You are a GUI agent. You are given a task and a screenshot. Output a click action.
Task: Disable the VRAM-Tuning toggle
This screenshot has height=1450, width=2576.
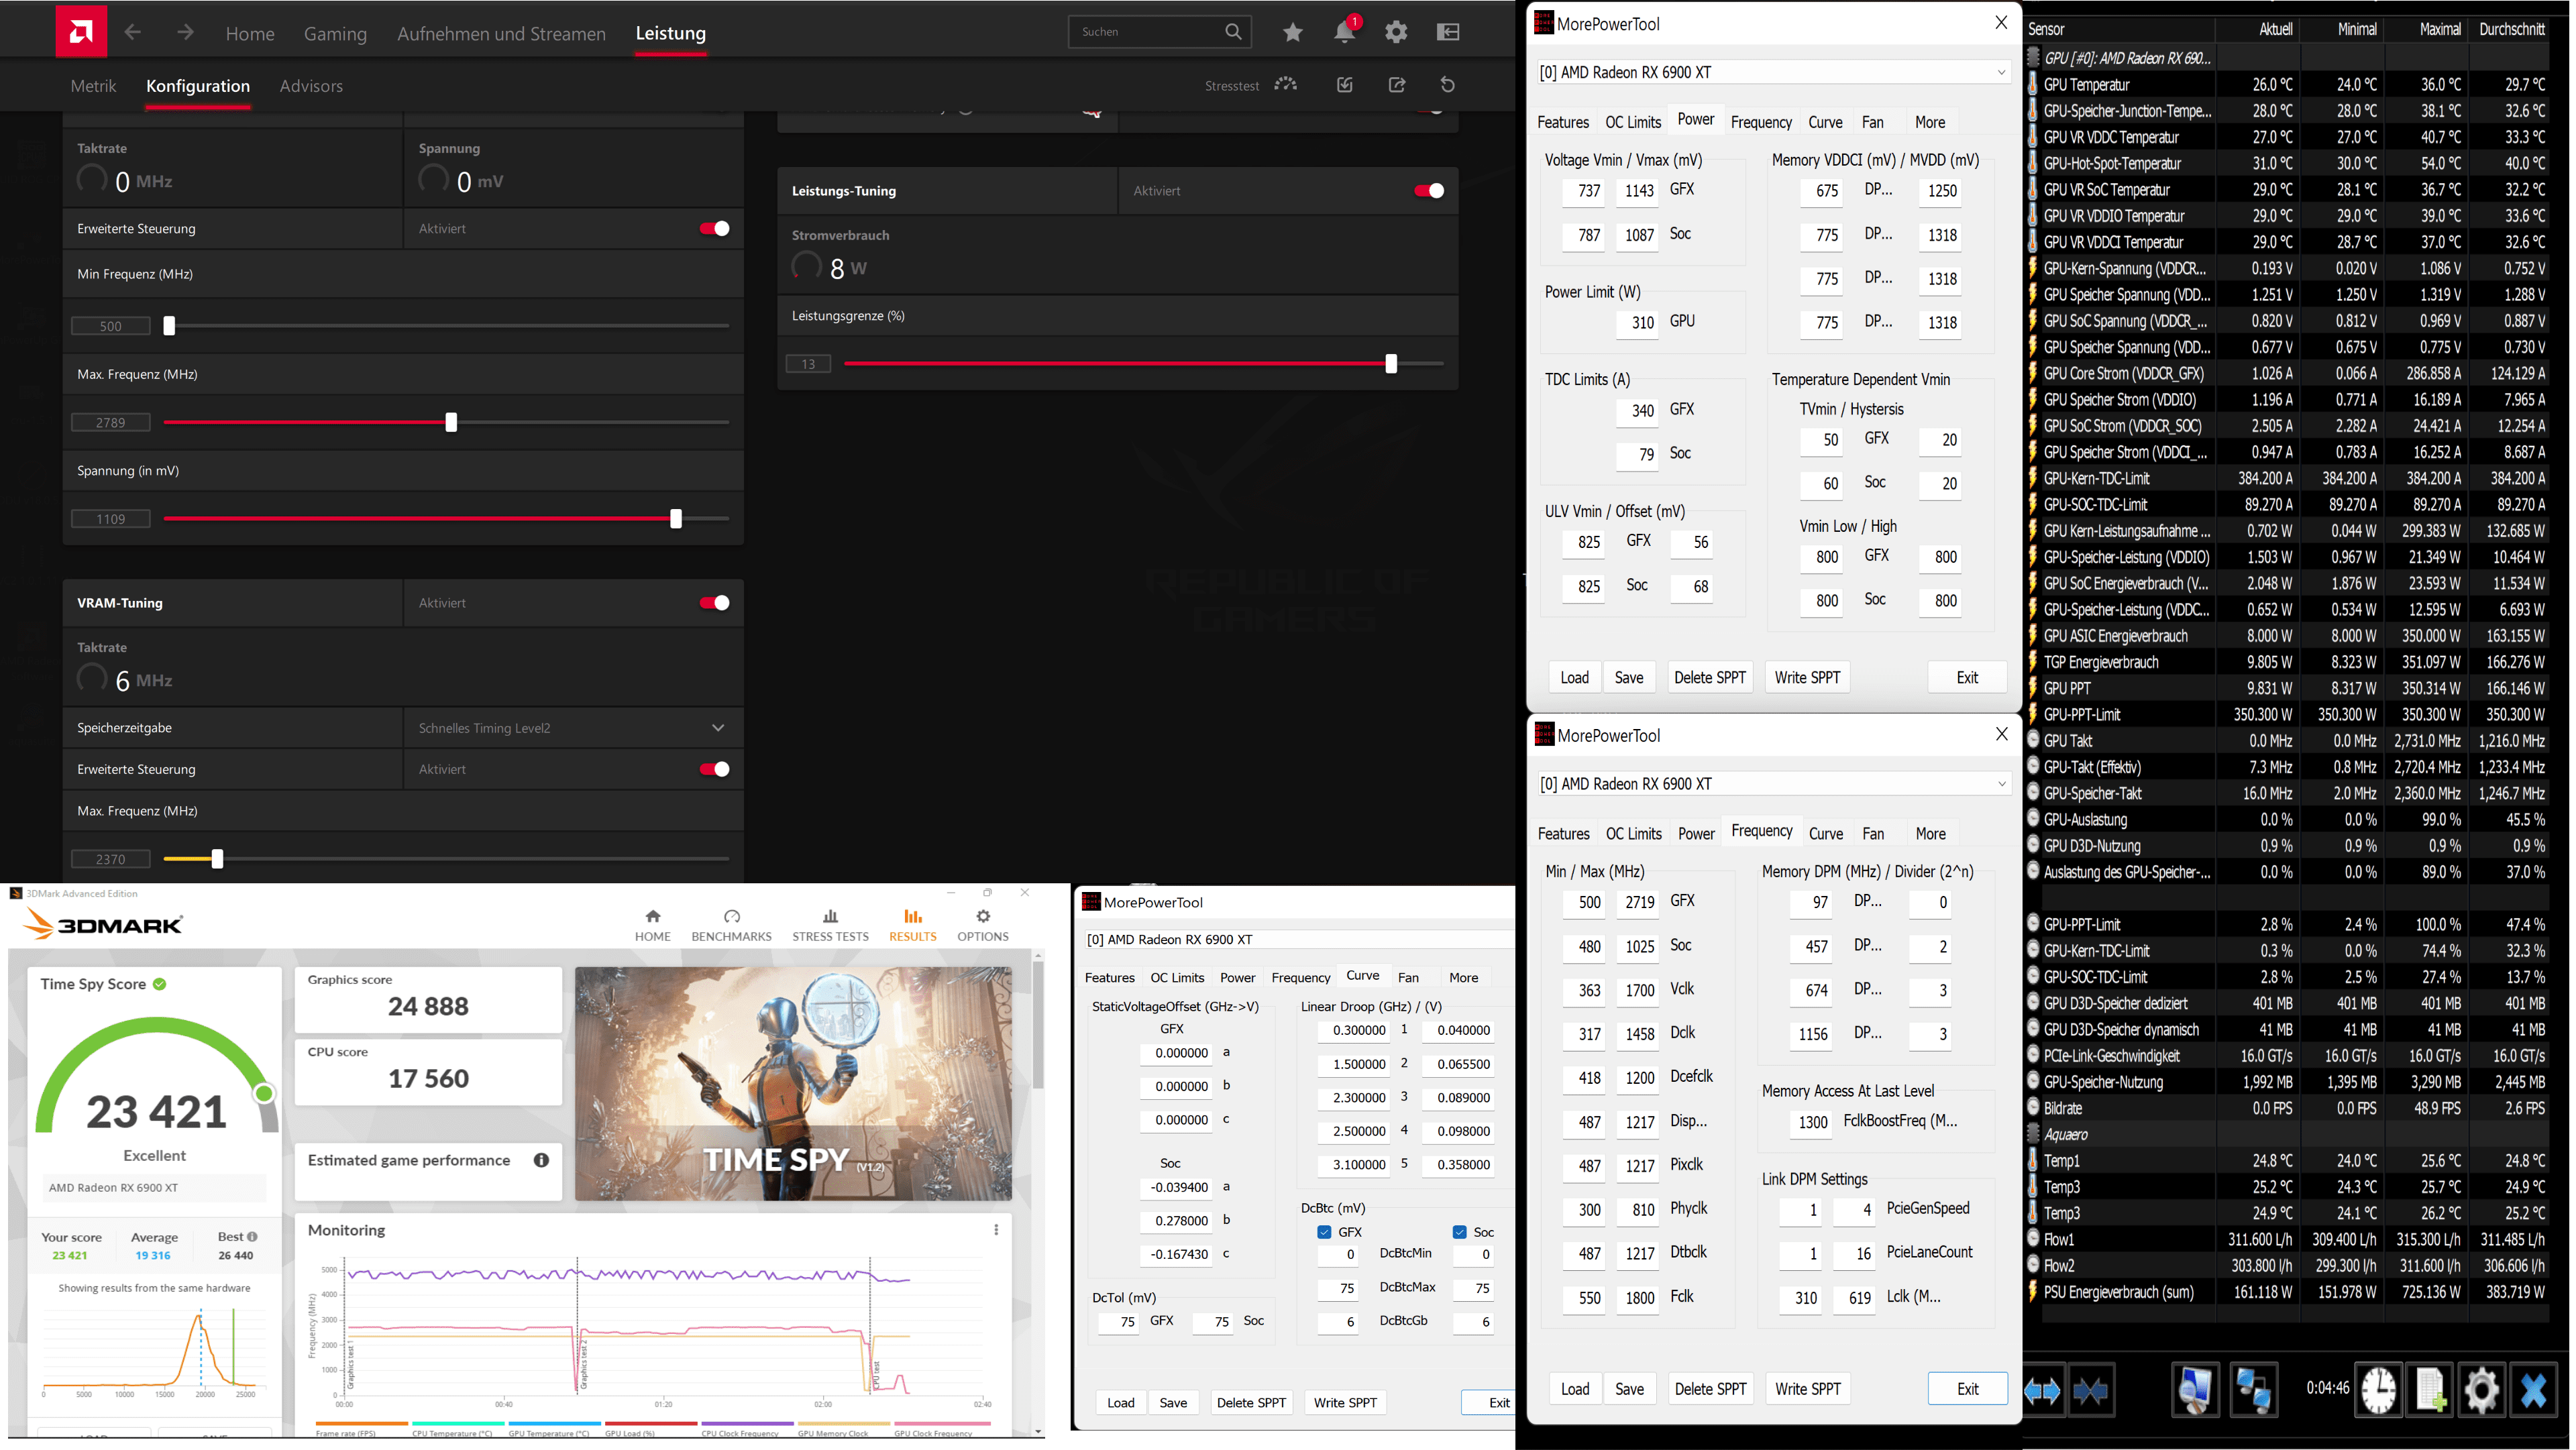click(714, 603)
